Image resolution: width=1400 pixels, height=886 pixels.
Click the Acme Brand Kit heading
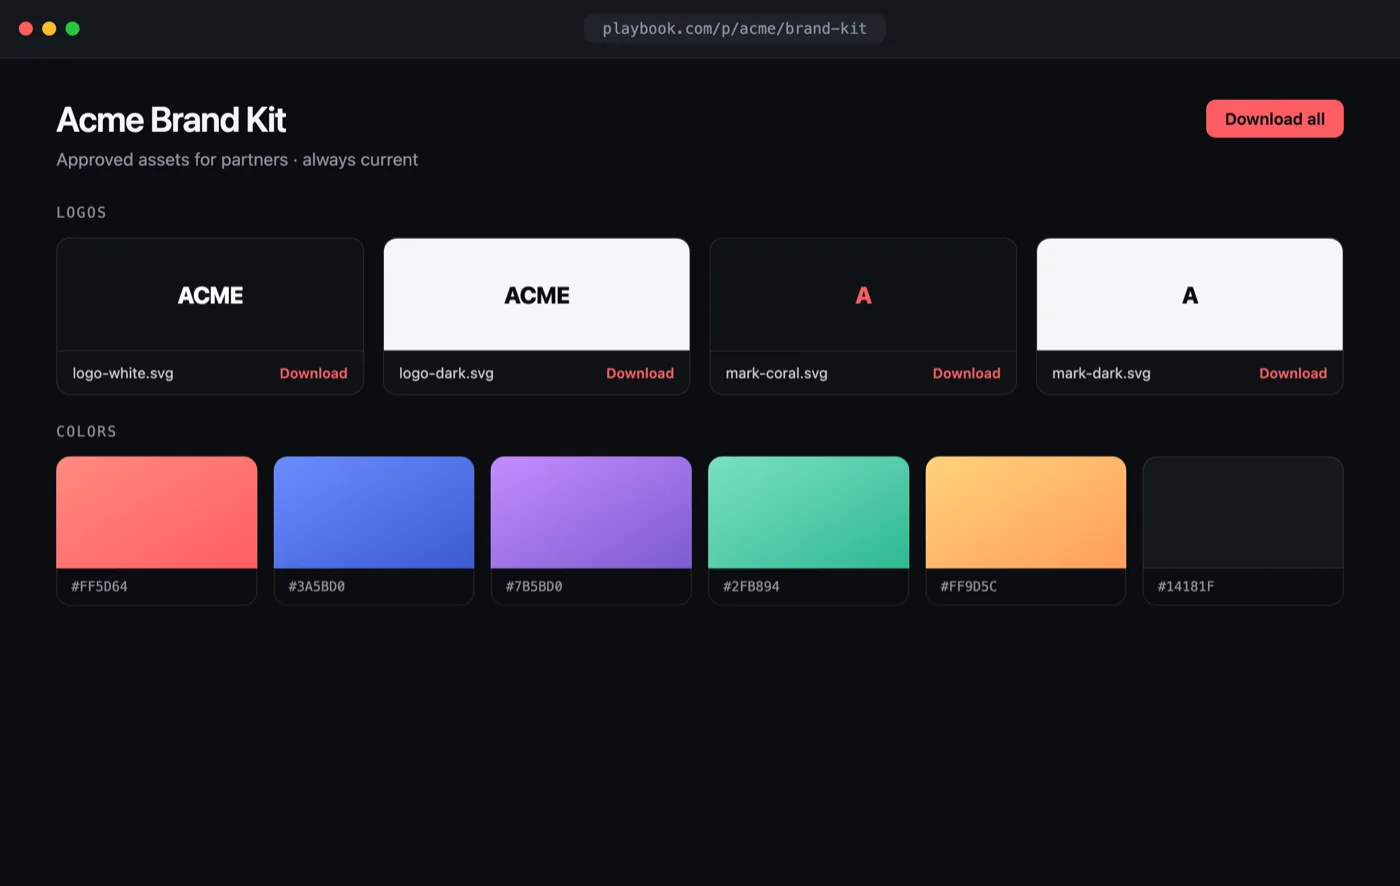coord(171,120)
